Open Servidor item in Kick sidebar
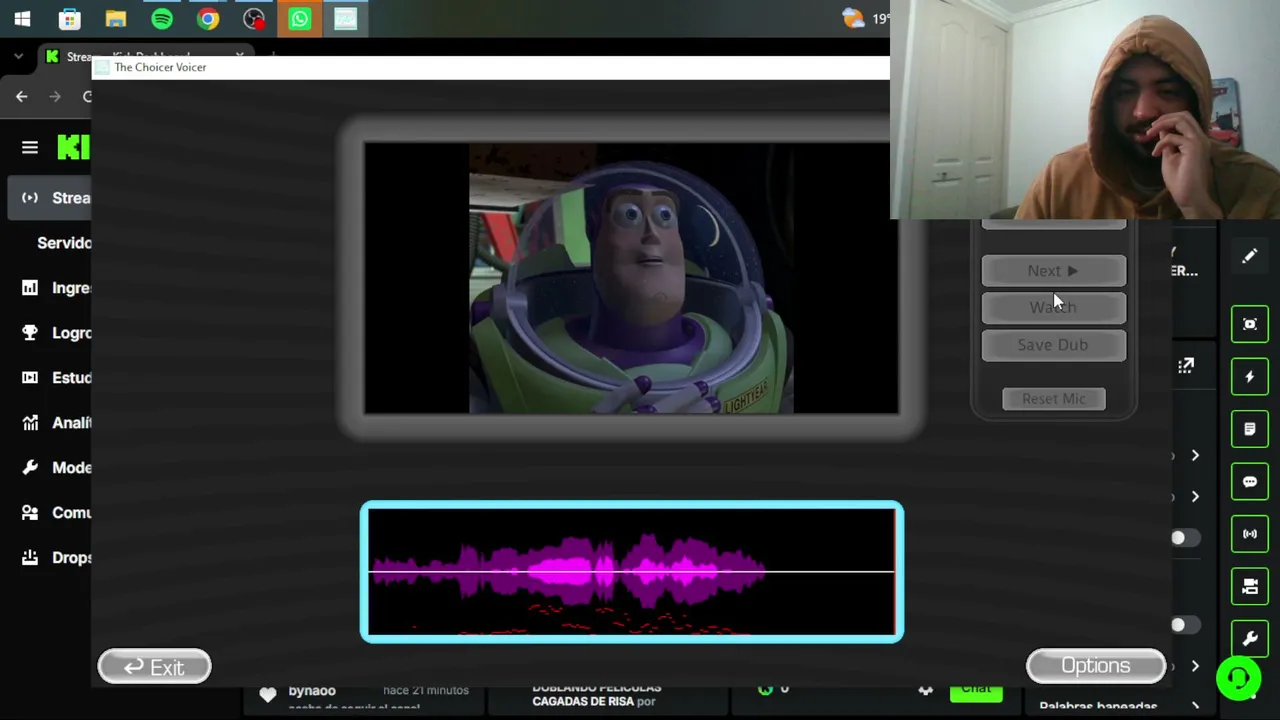1280x720 pixels. tap(64, 243)
